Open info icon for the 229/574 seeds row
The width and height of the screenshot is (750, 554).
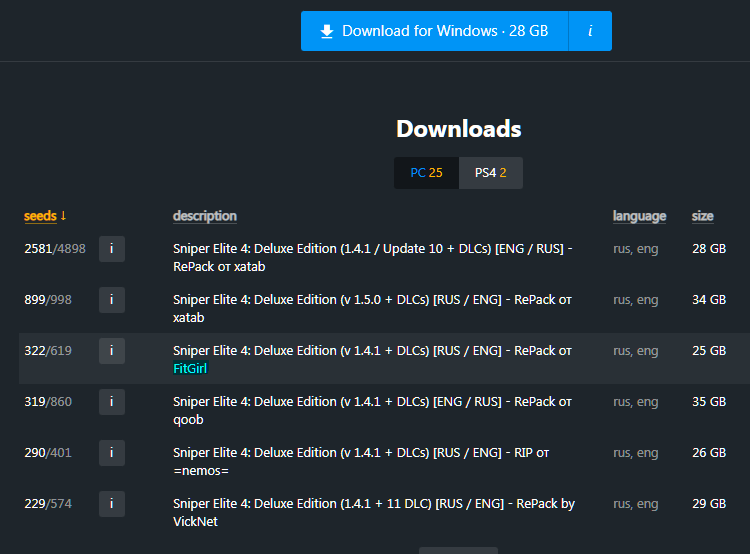tap(112, 504)
